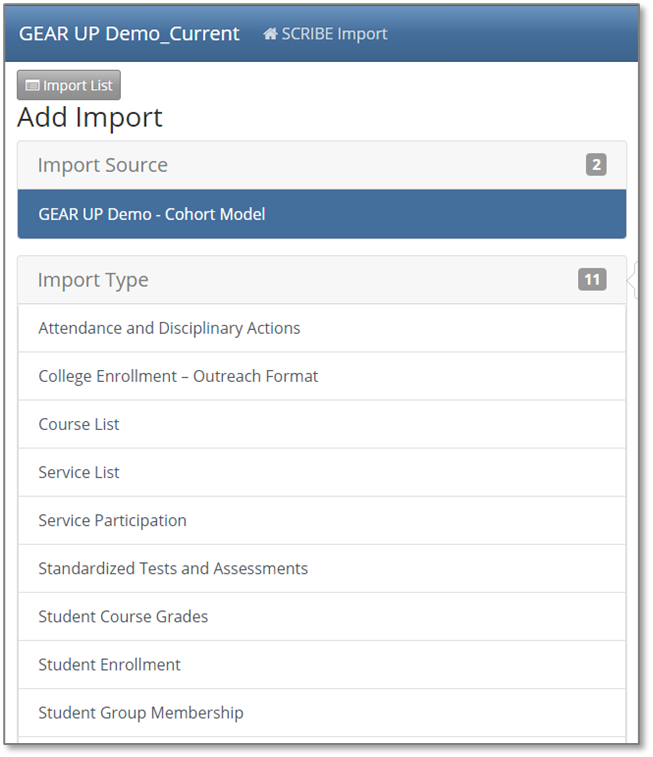Select the Student Enrollment import type
This screenshot has height=757, width=653.
point(109,664)
